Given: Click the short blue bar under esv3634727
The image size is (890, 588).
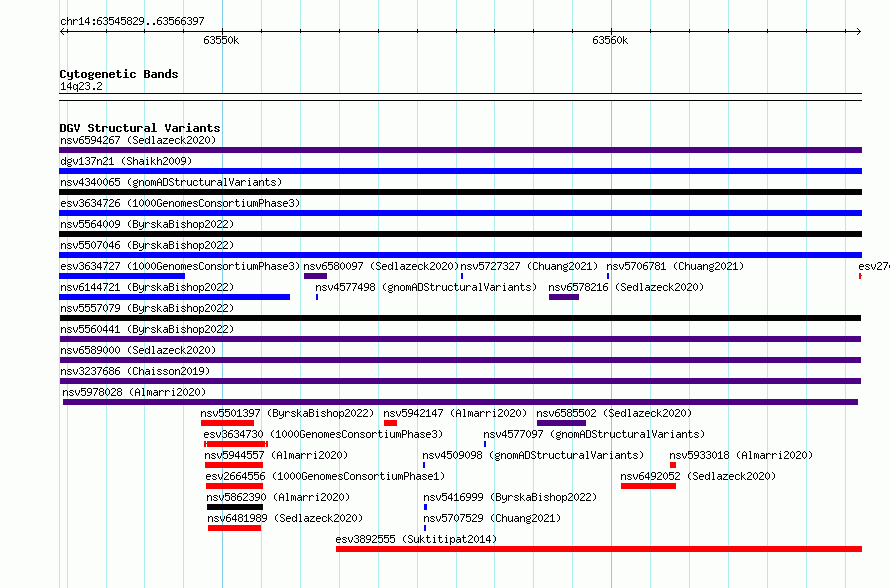Looking at the screenshot, I should (122, 276).
